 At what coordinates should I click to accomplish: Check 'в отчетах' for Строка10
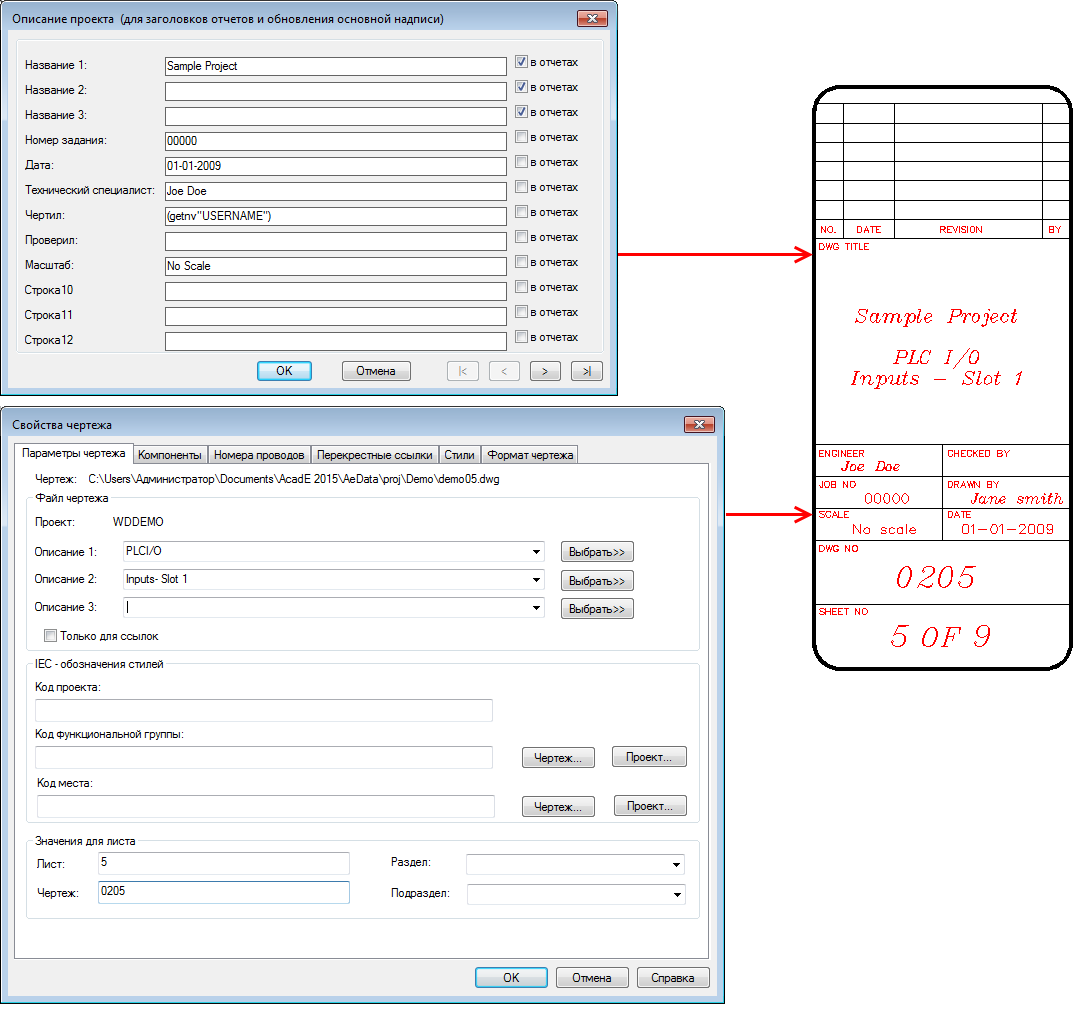click(x=522, y=287)
